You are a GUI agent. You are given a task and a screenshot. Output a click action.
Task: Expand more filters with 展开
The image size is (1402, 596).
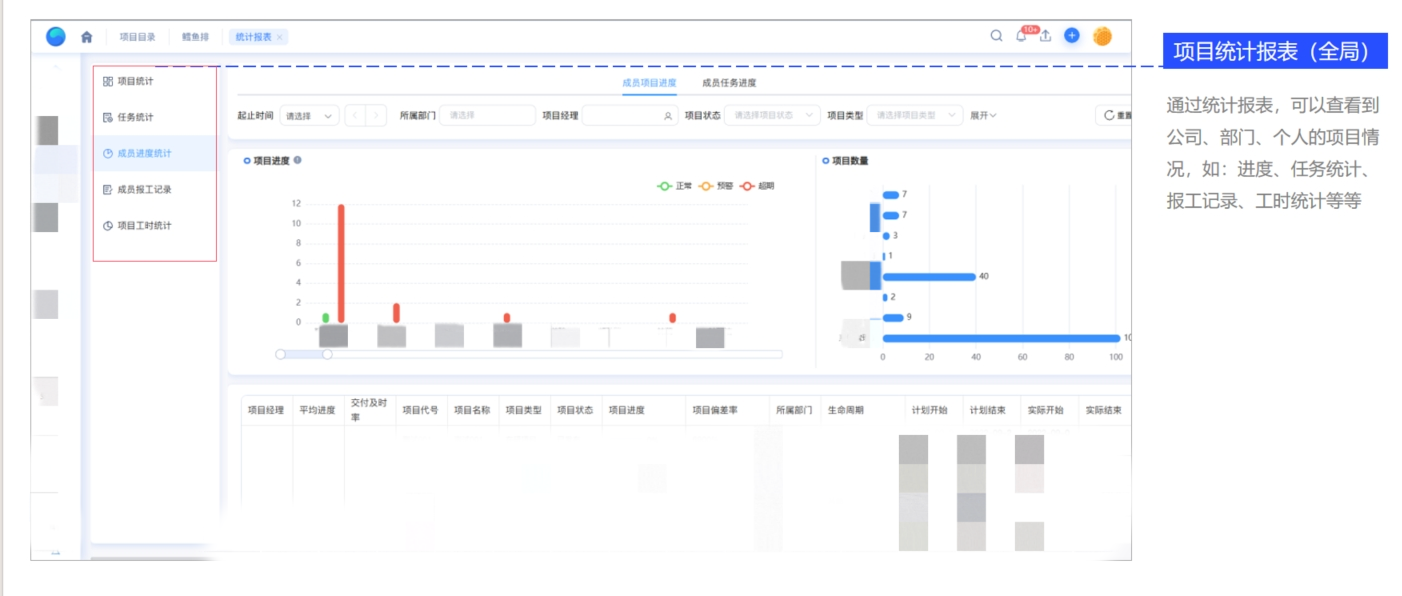983,116
